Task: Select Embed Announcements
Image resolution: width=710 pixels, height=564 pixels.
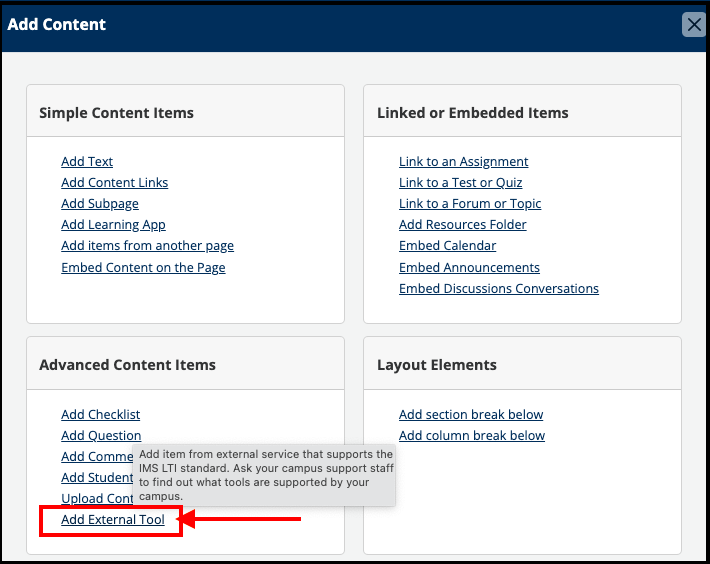Action: pyautogui.click(x=469, y=268)
